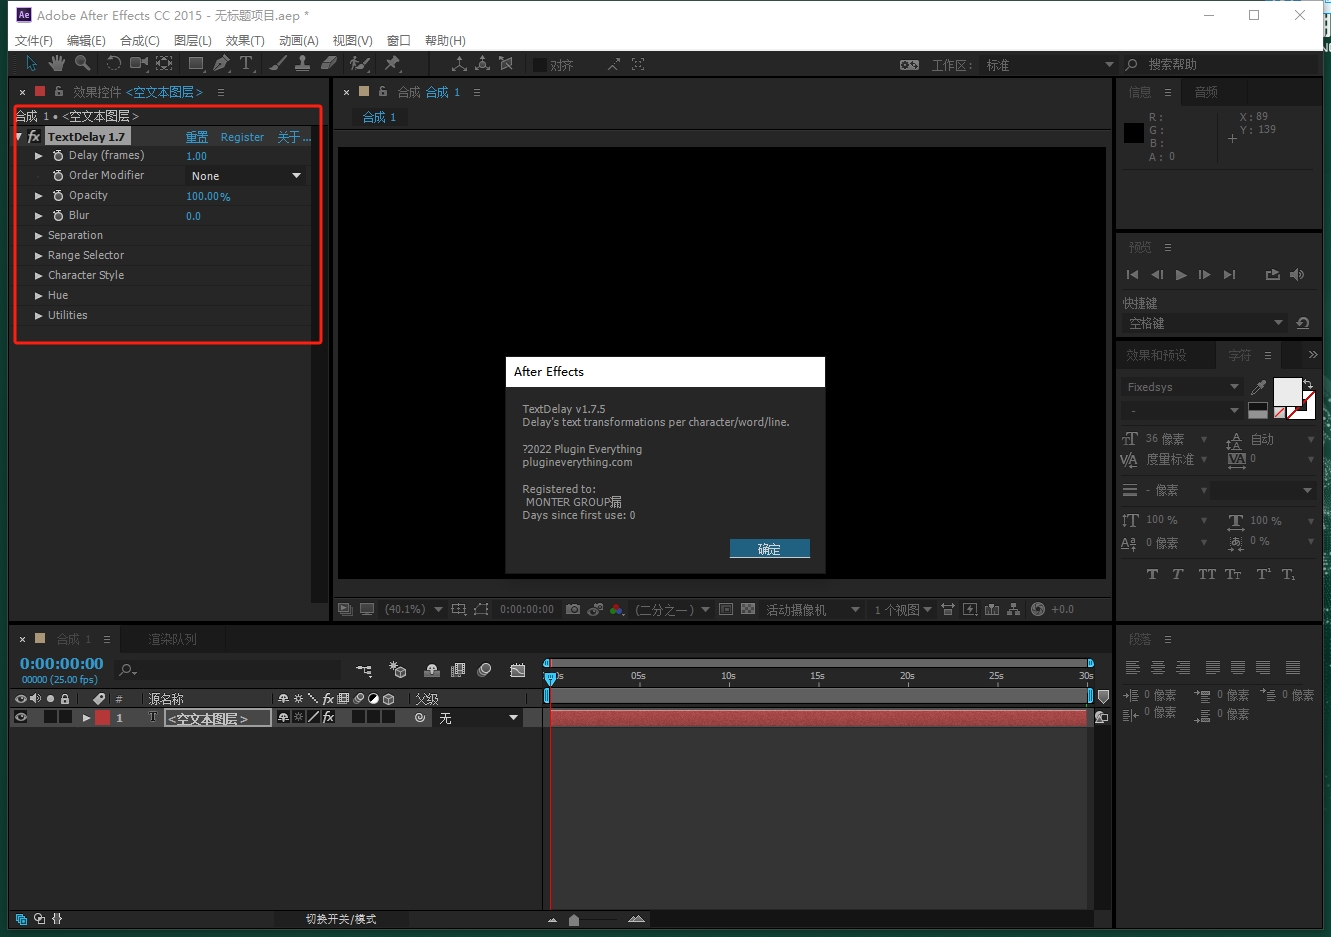Toggle Opacity stopwatch

pyautogui.click(x=58, y=196)
